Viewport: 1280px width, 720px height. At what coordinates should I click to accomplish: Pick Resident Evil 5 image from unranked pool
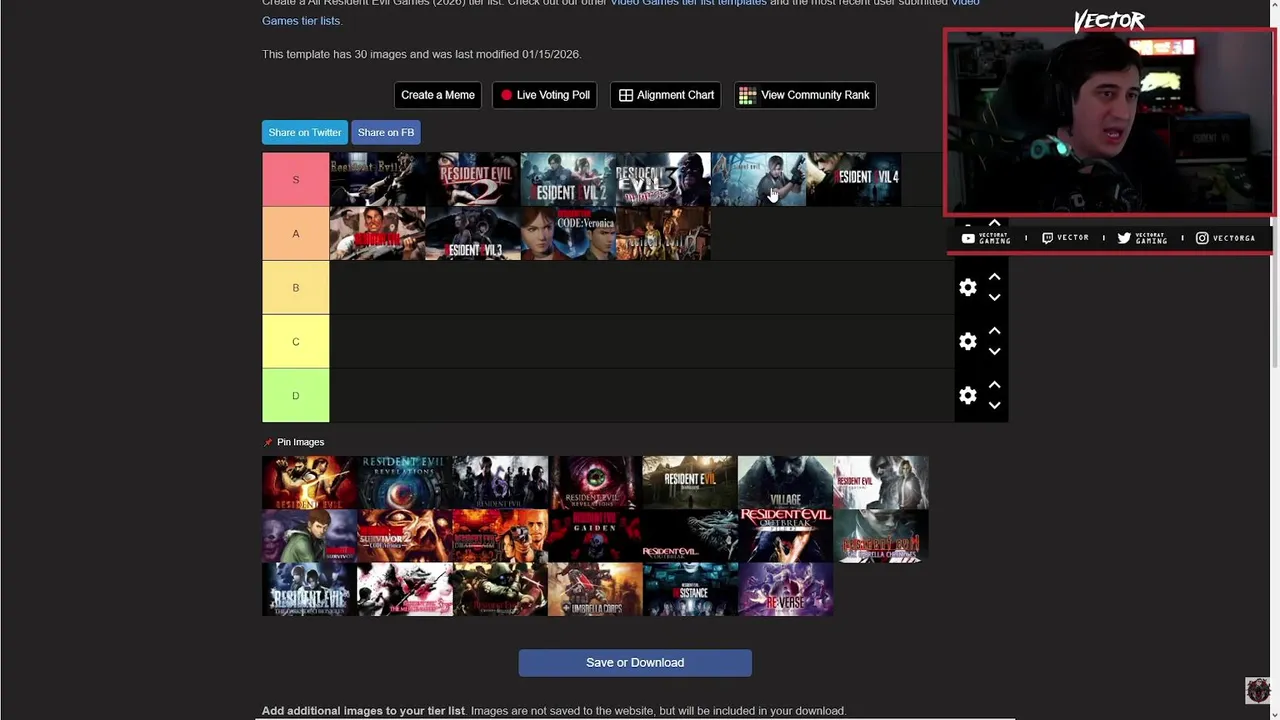309,482
